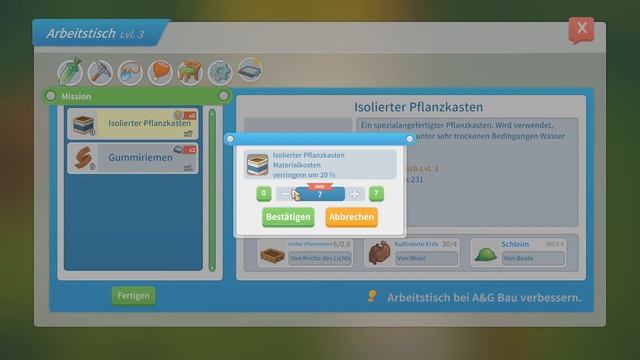640x360 pixels.
Task: Click the Isolierter Pflanzkasten box thumbnail in list
Action: coord(83,124)
